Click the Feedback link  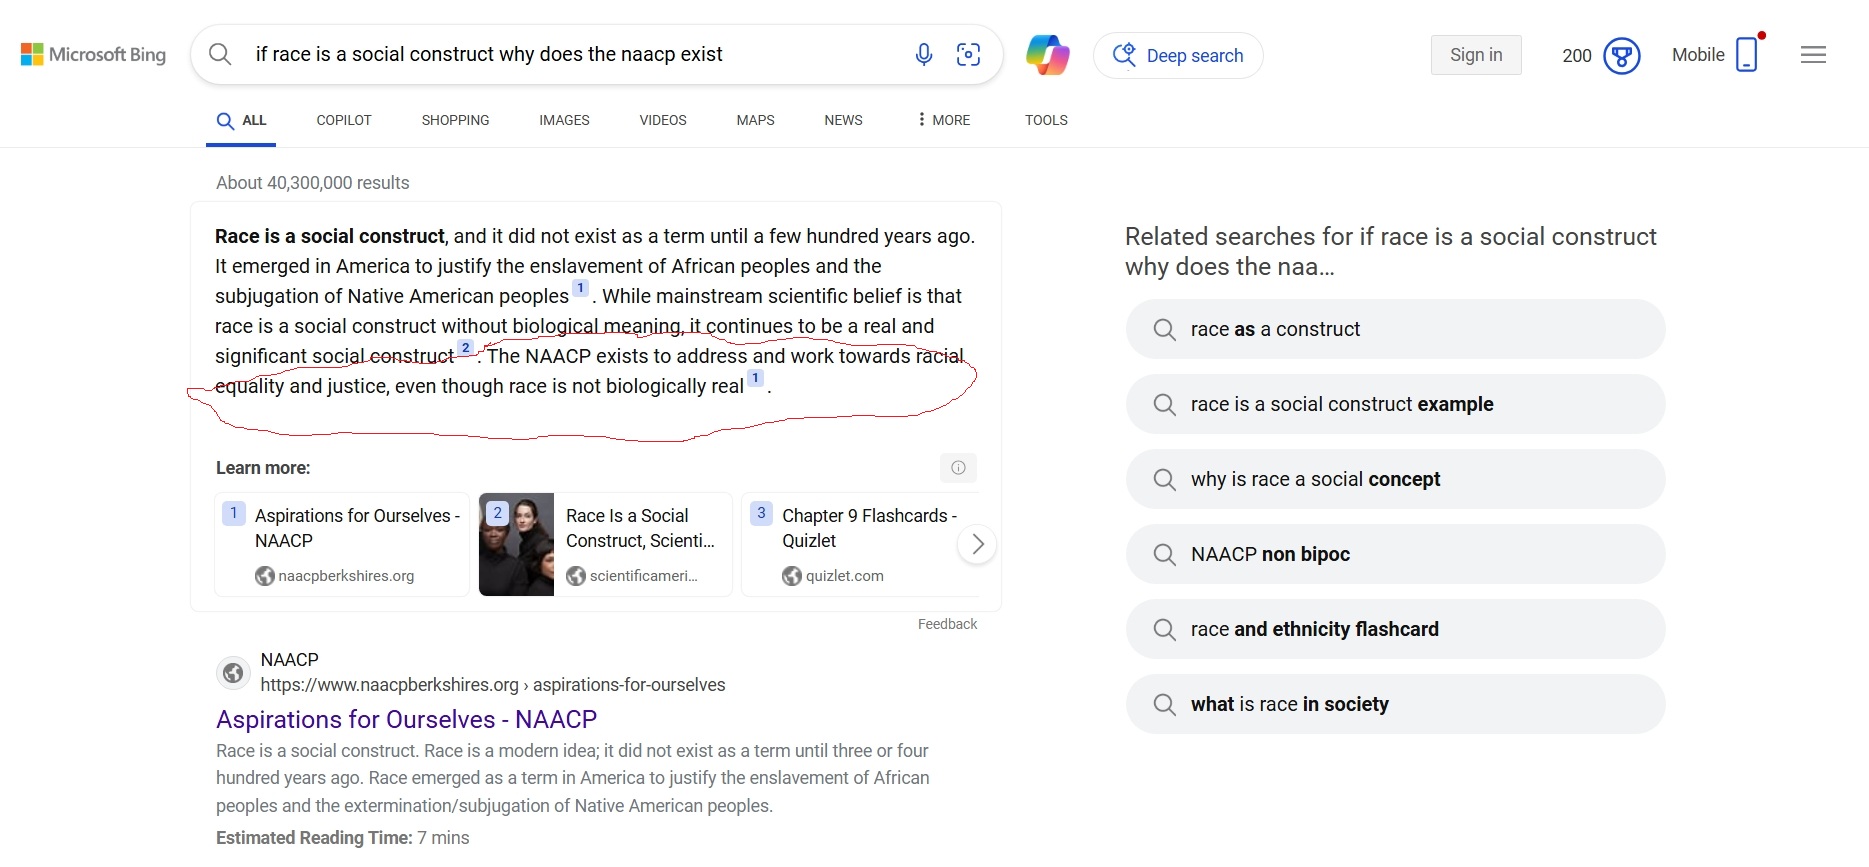click(x=947, y=624)
